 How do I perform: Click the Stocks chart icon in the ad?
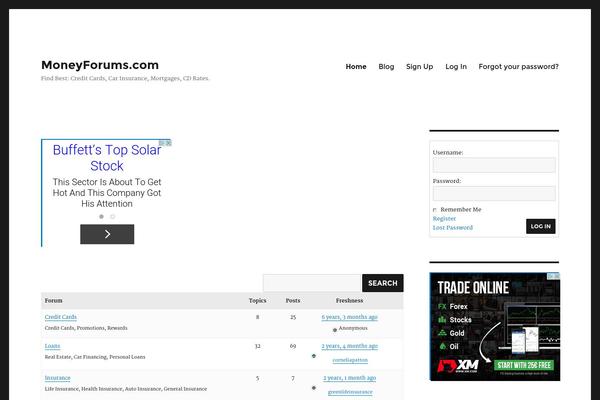pos(442,320)
